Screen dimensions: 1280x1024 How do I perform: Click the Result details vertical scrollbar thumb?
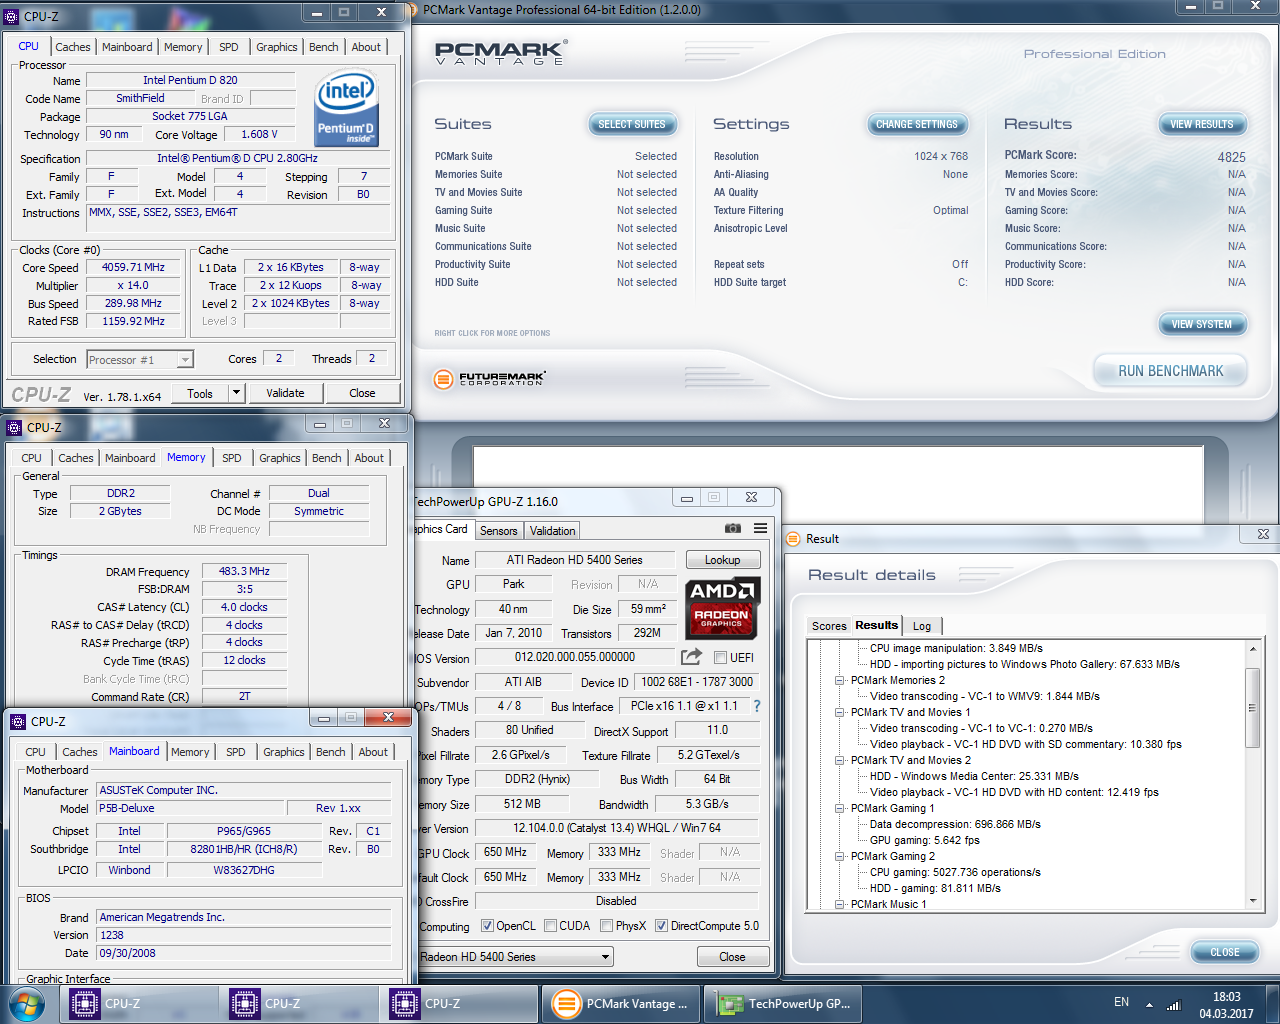pos(1252,706)
